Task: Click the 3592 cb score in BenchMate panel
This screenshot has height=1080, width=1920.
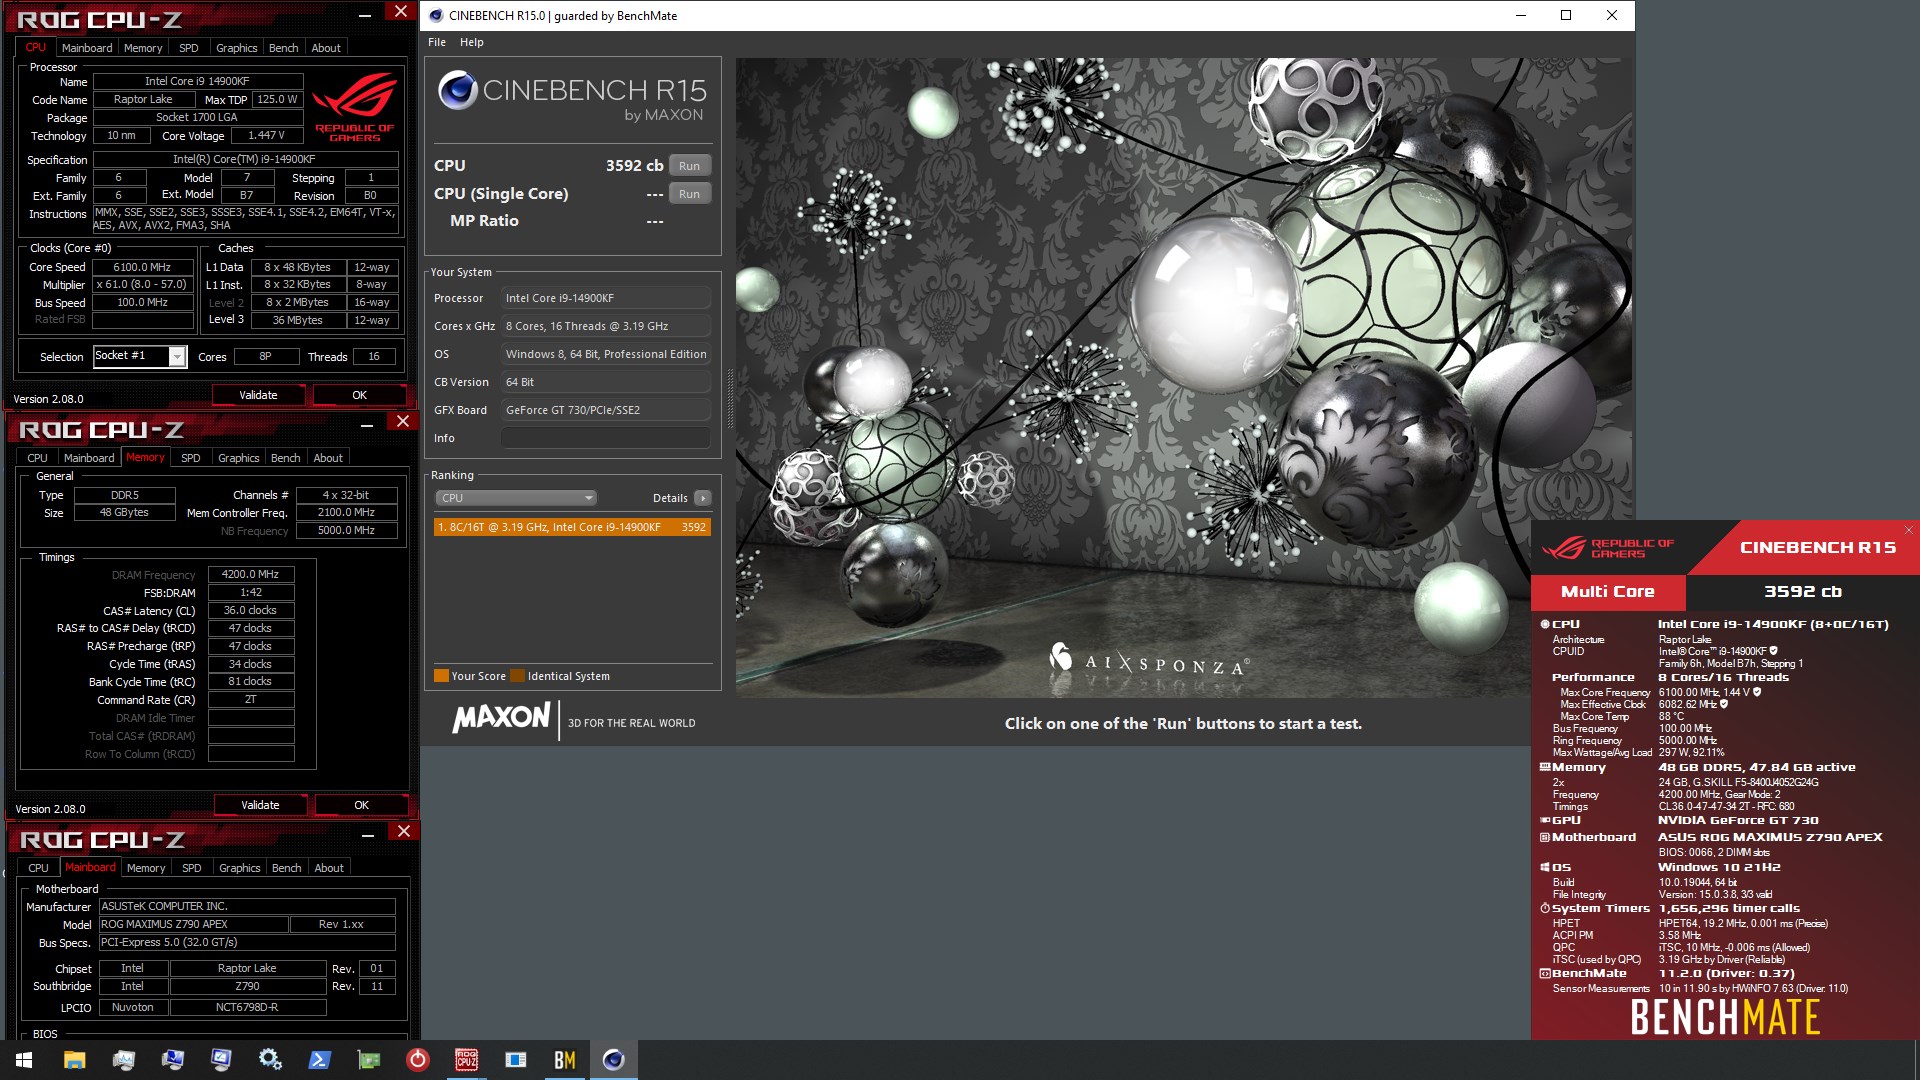Action: click(x=1803, y=592)
